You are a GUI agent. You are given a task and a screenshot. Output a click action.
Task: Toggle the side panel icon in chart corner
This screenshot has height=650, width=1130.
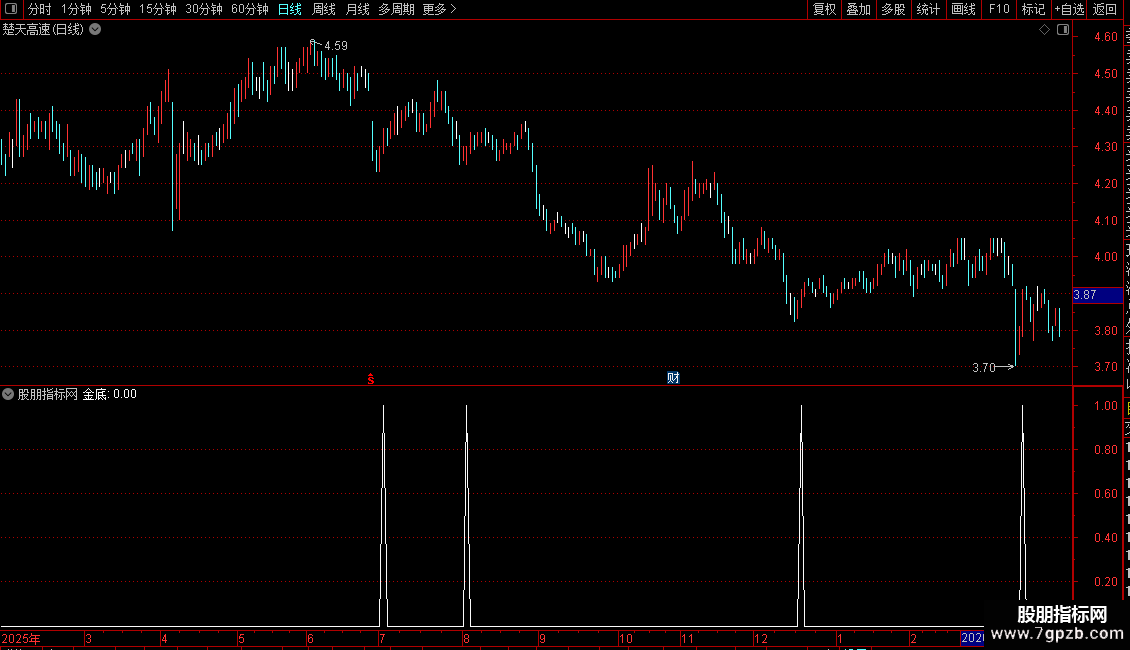[x=1063, y=30]
